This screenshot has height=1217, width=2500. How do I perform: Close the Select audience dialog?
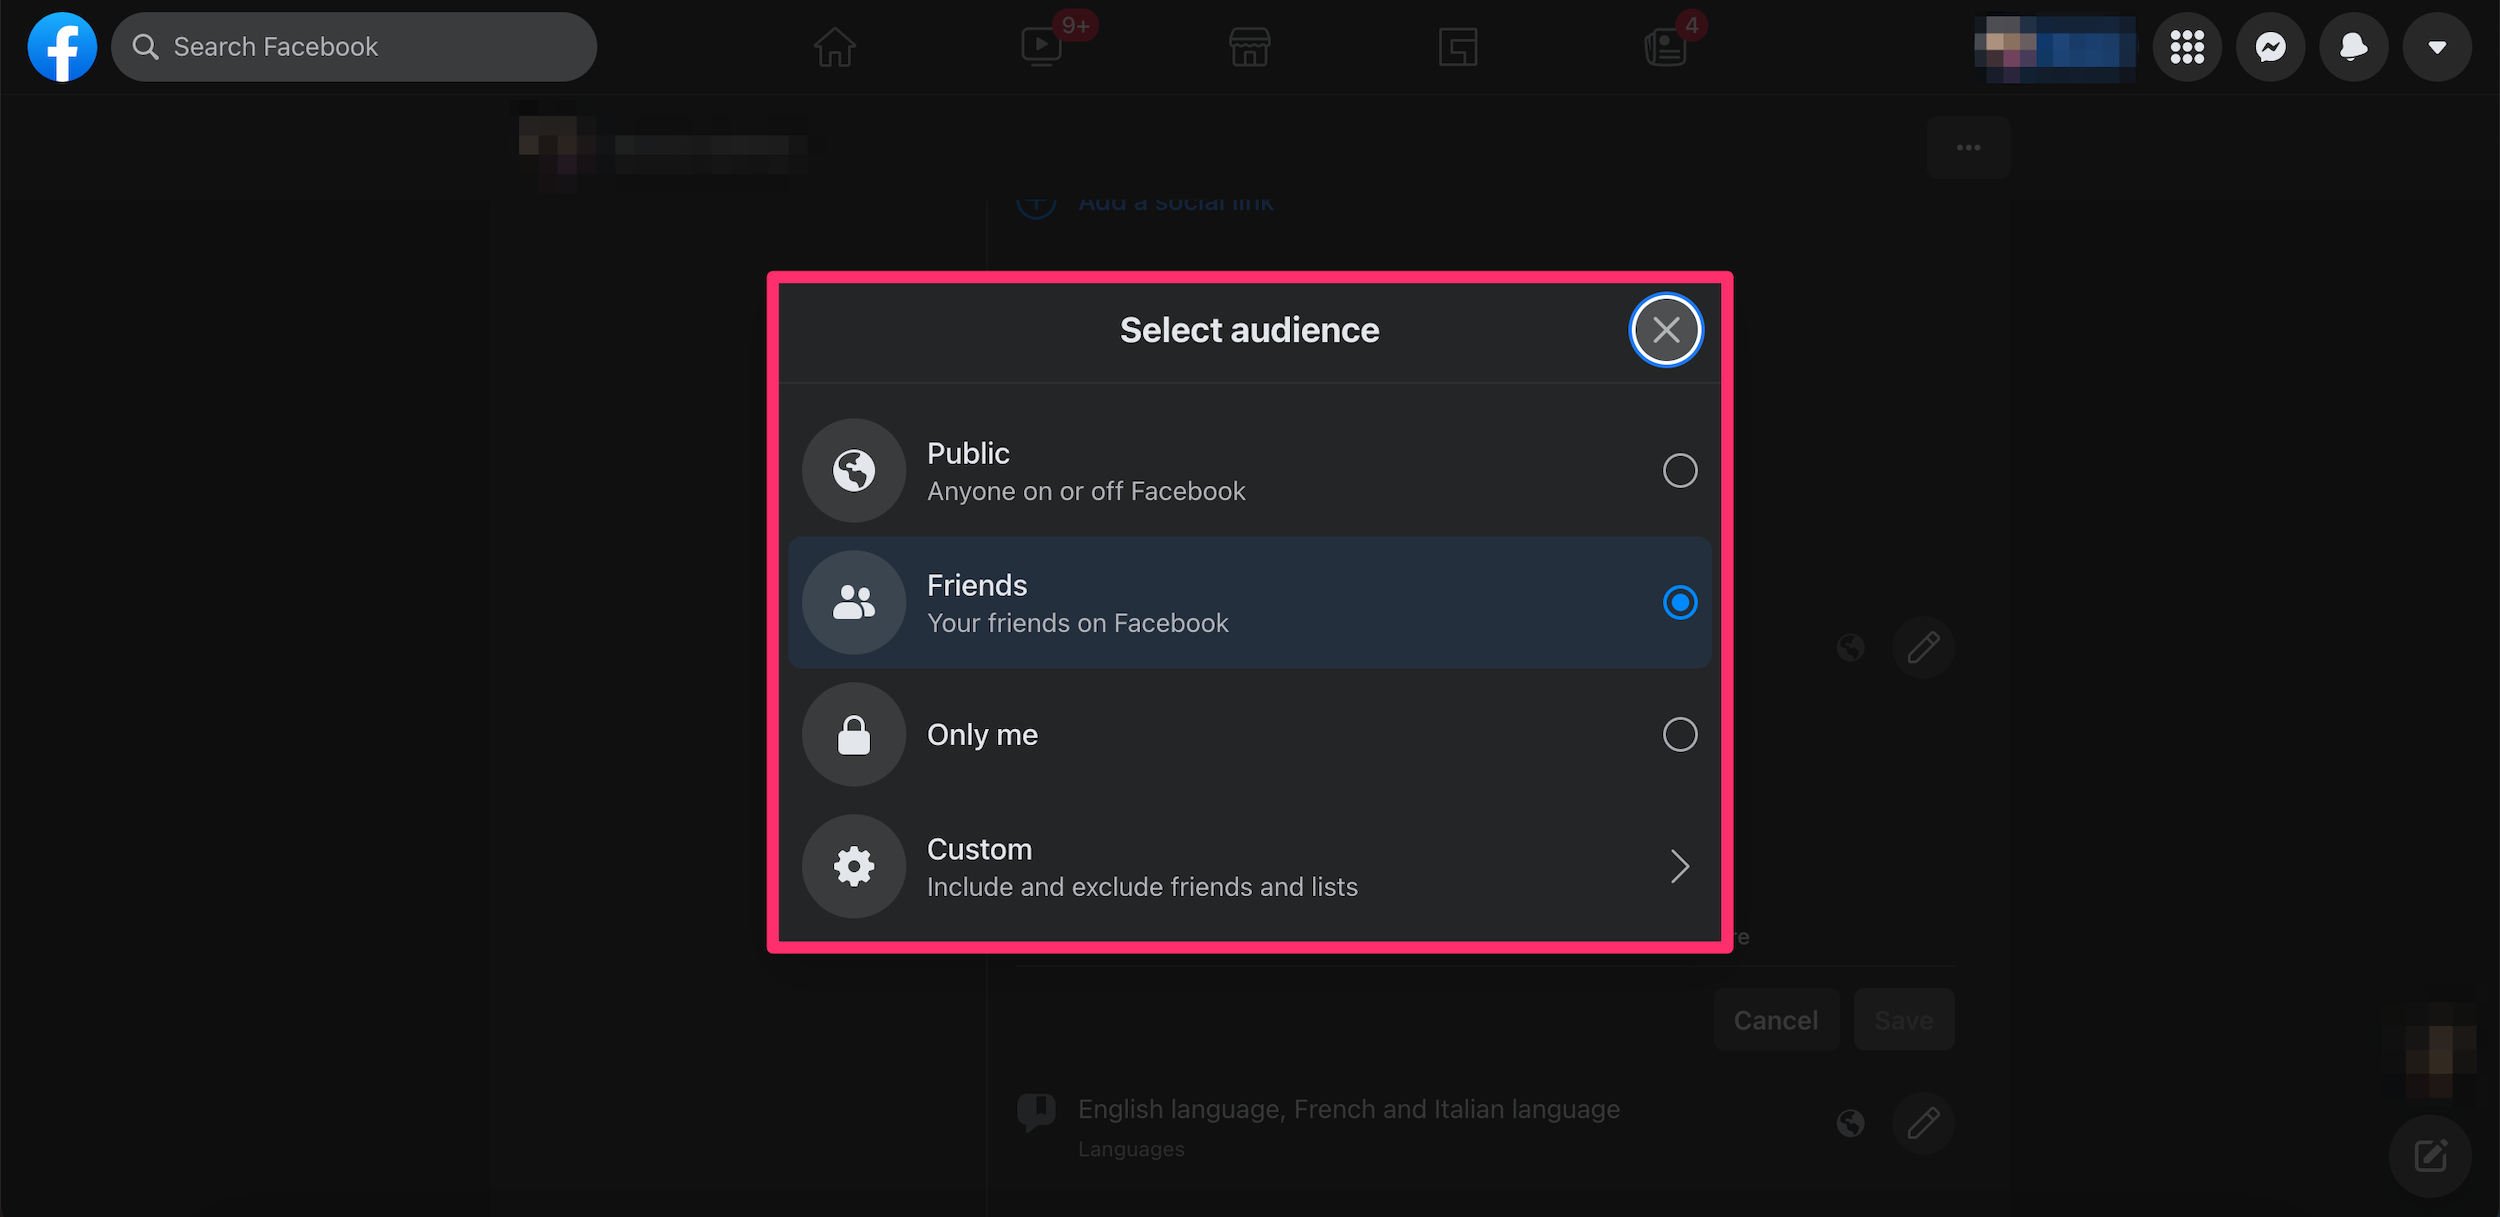click(1665, 330)
